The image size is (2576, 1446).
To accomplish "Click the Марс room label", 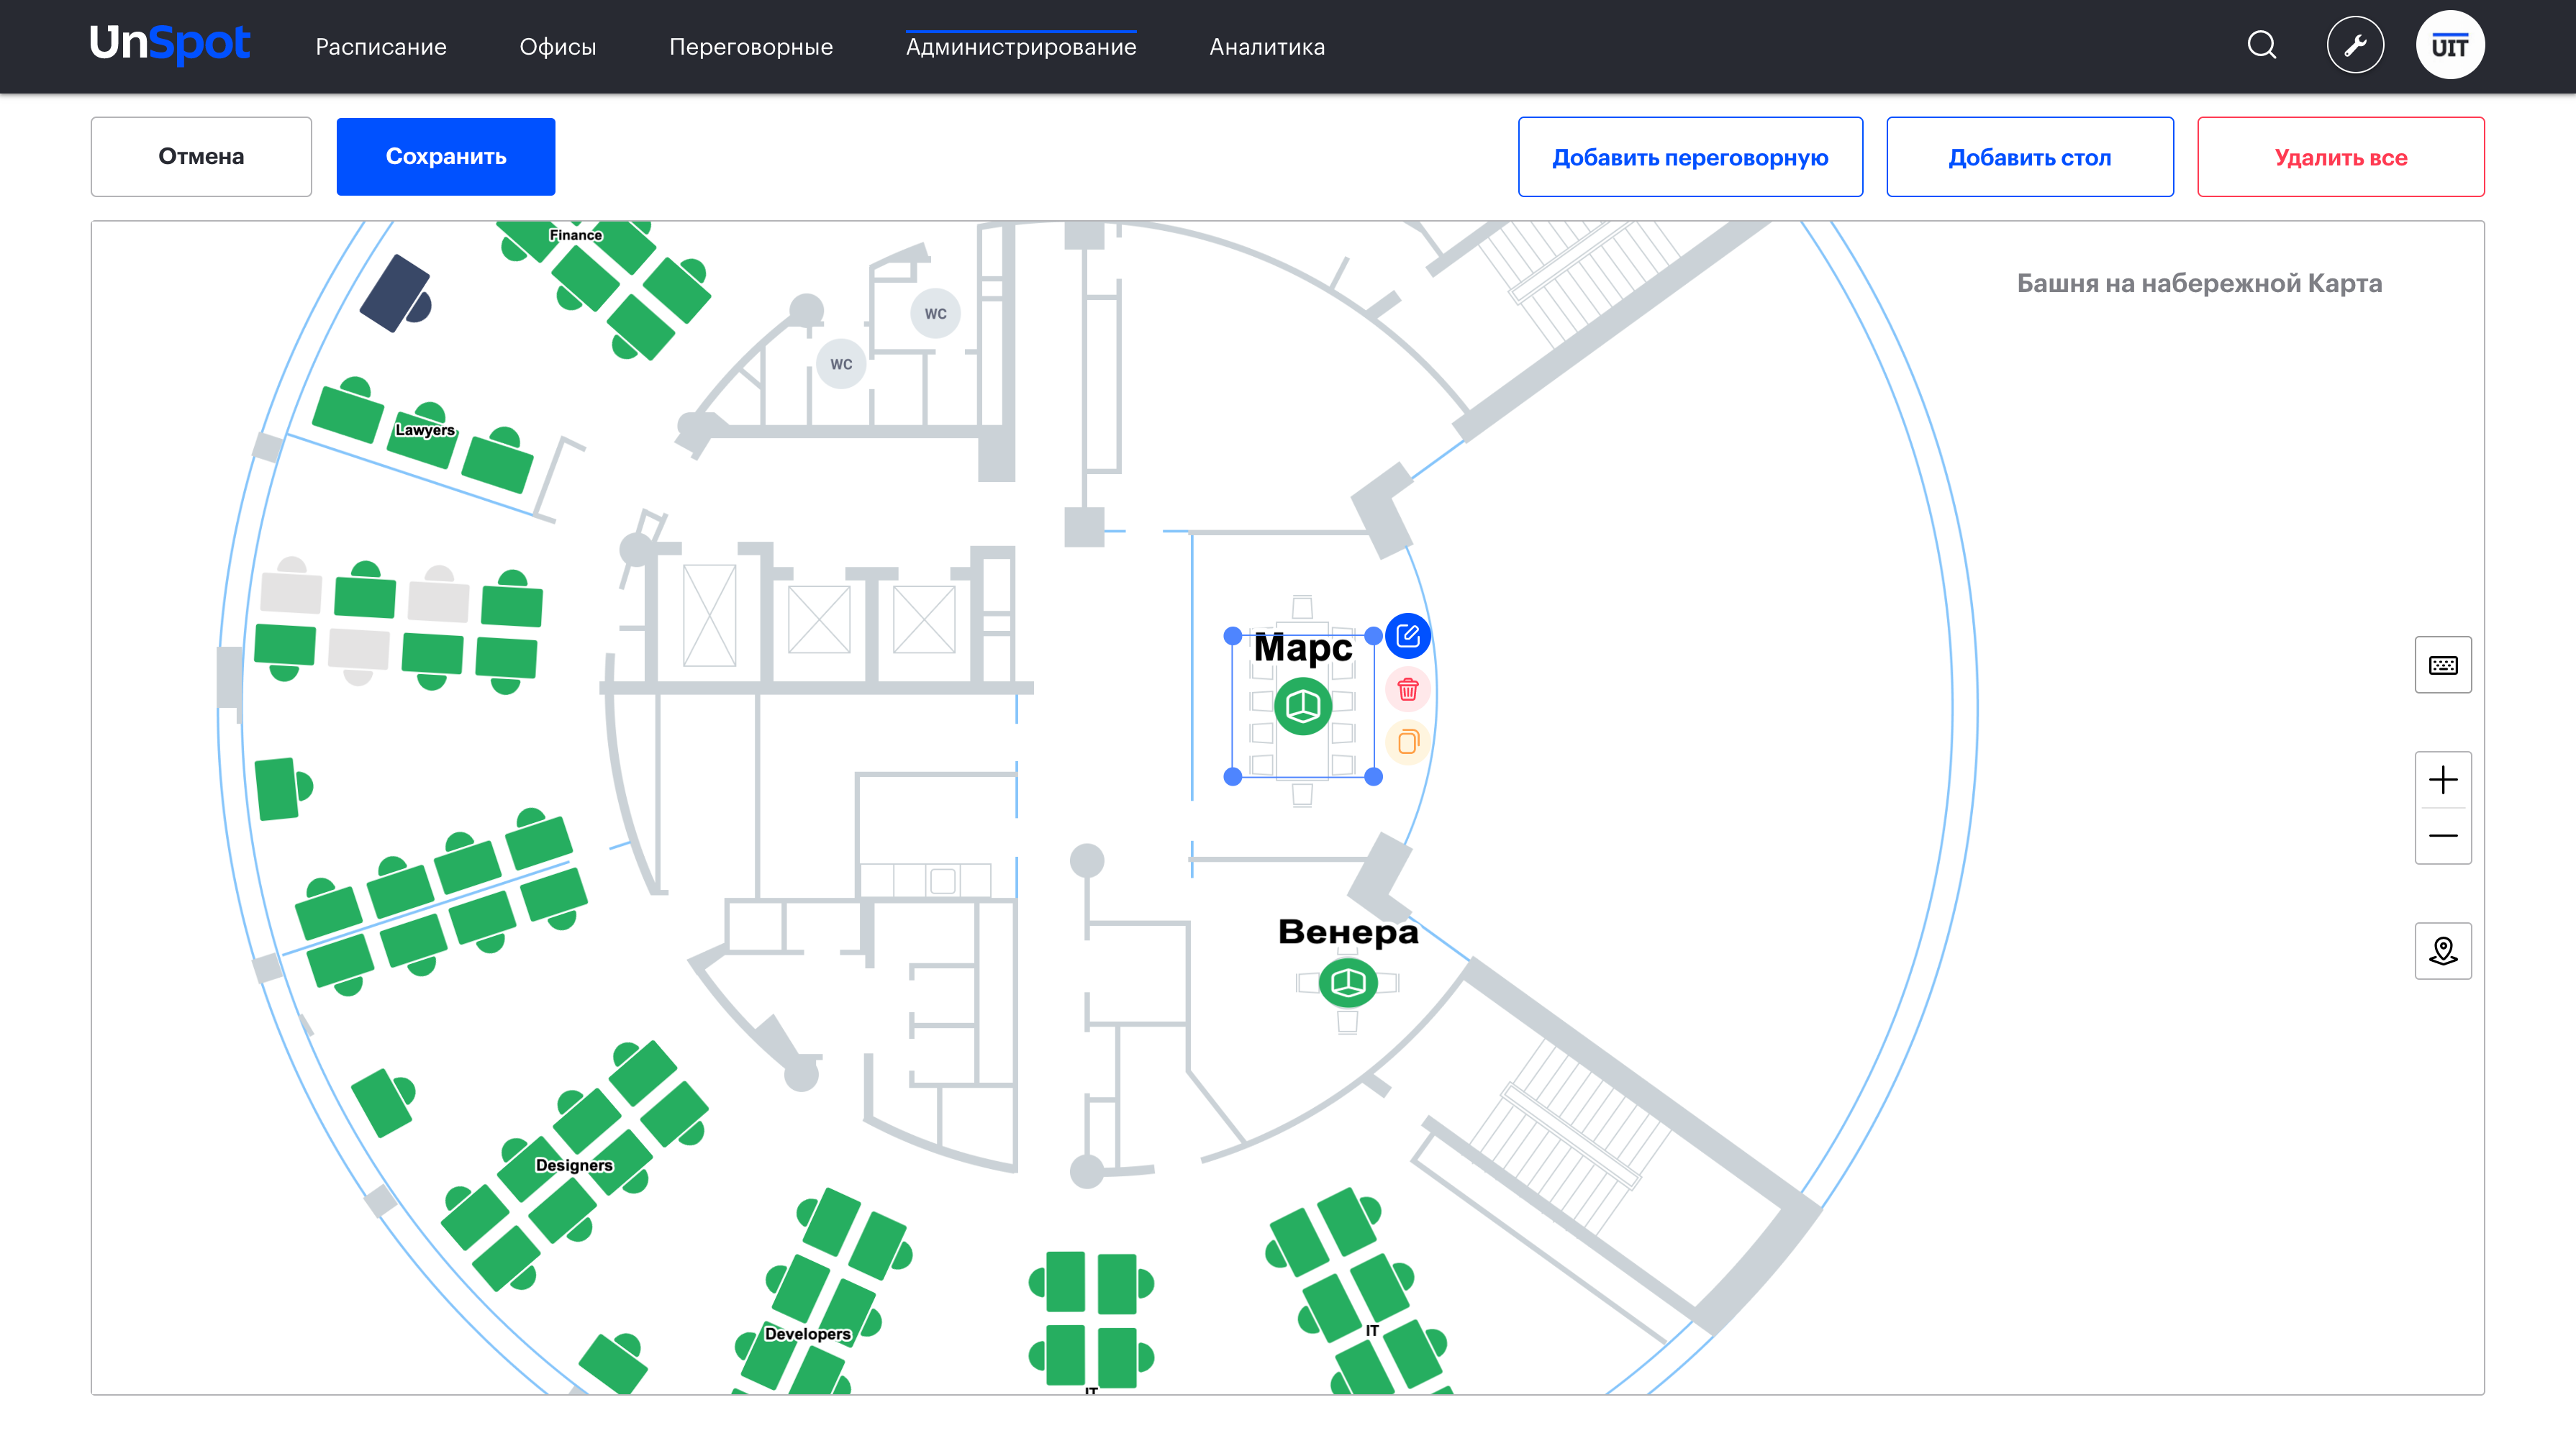I will click(x=1303, y=648).
